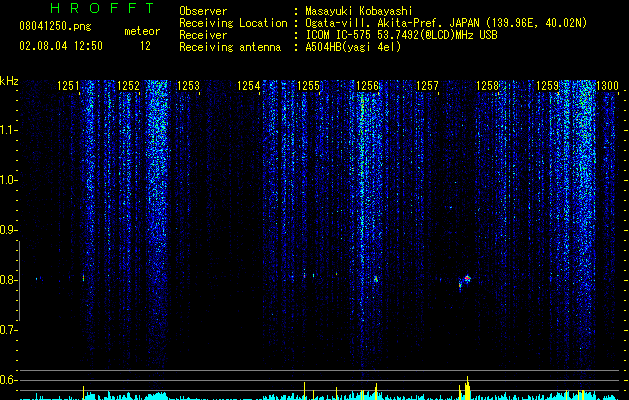Click the 1255 time marker
629x400 pixels.
[308, 85]
